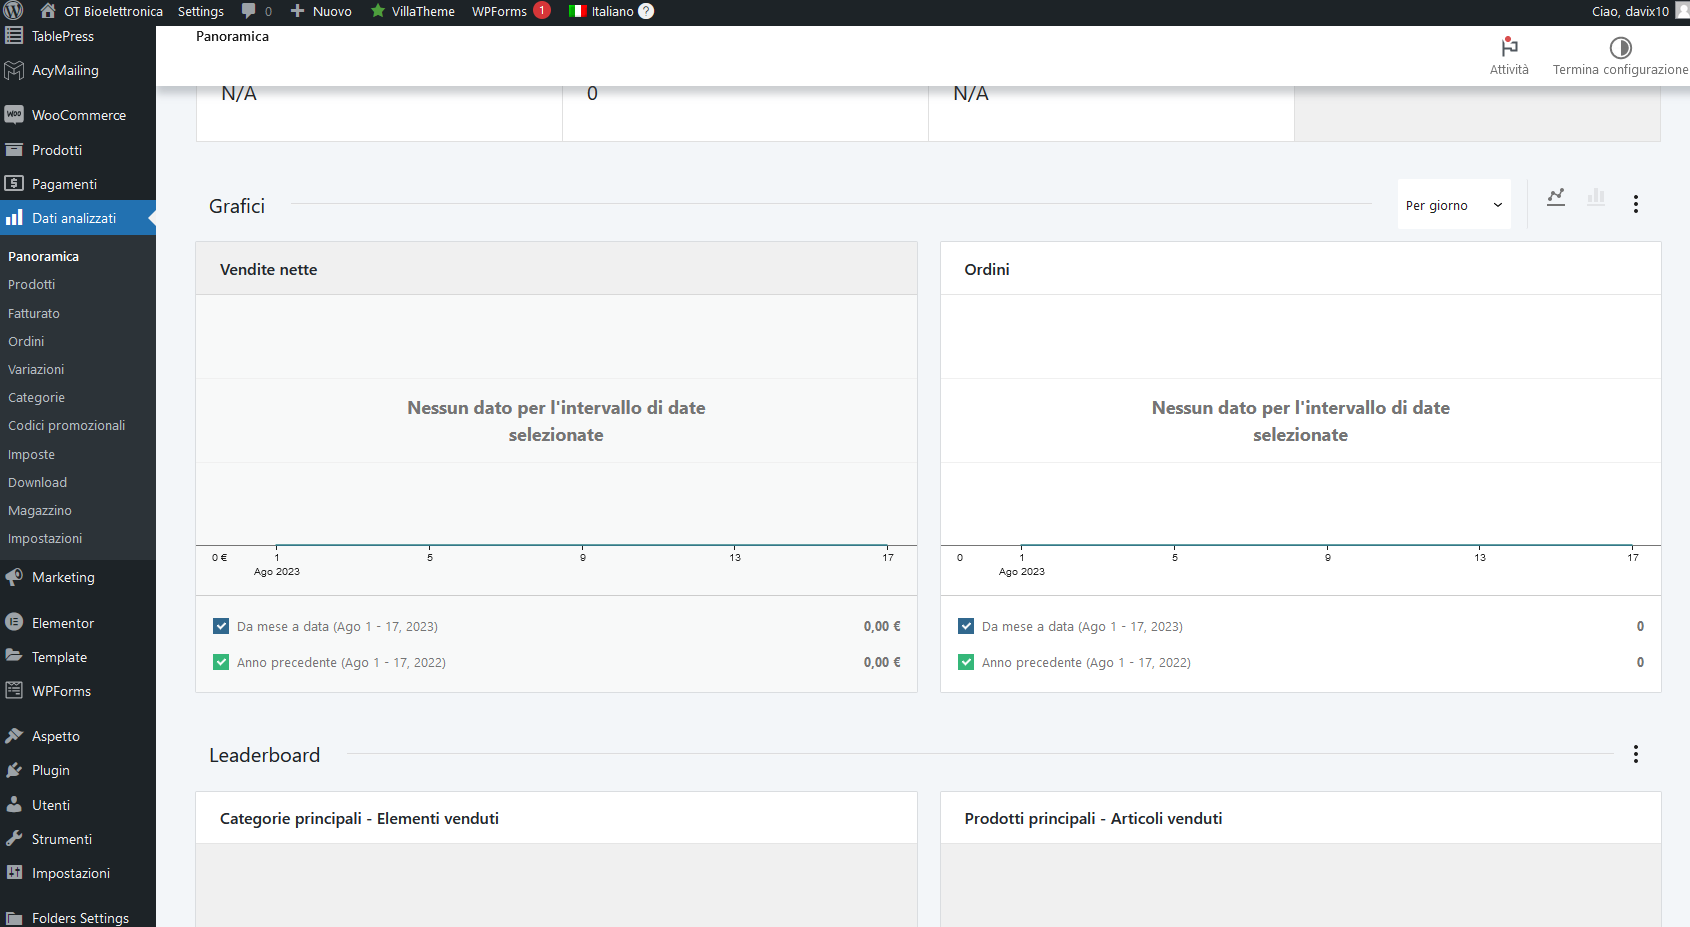Open the Grafici section options menu
This screenshot has width=1690, height=927.
coord(1636,204)
